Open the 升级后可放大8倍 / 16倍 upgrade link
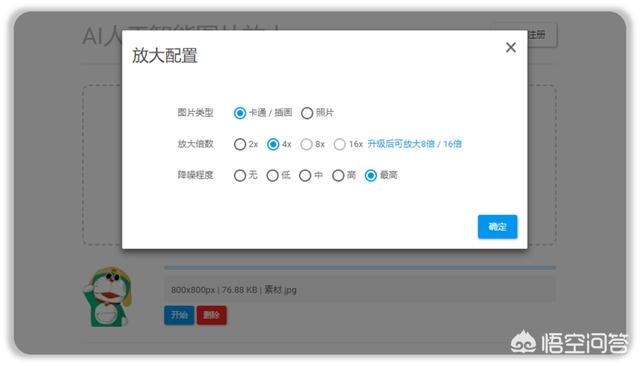Image resolution: width=640 pixels, height=366 pixels. click(x=415, y=144)
